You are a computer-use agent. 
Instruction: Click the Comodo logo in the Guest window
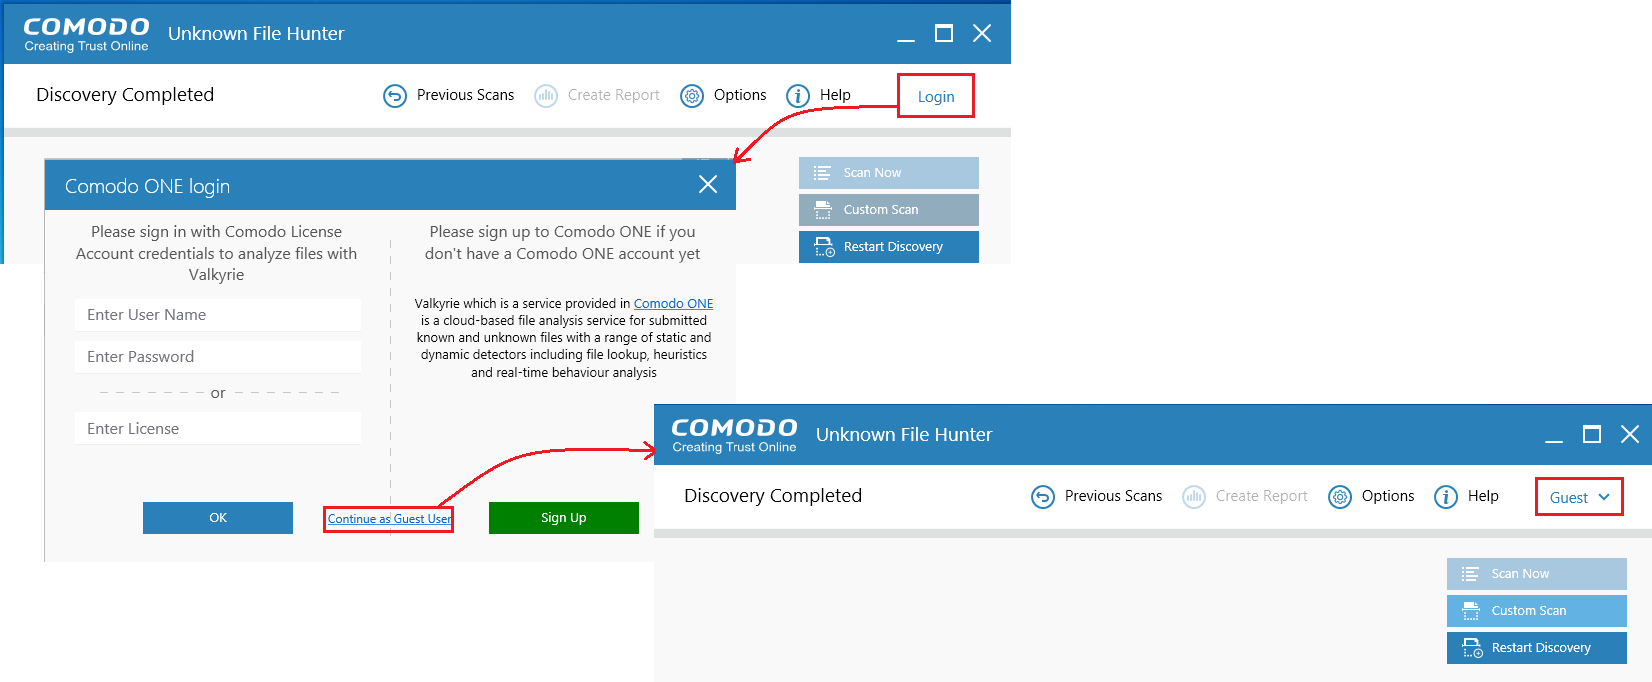coord(735,435)
